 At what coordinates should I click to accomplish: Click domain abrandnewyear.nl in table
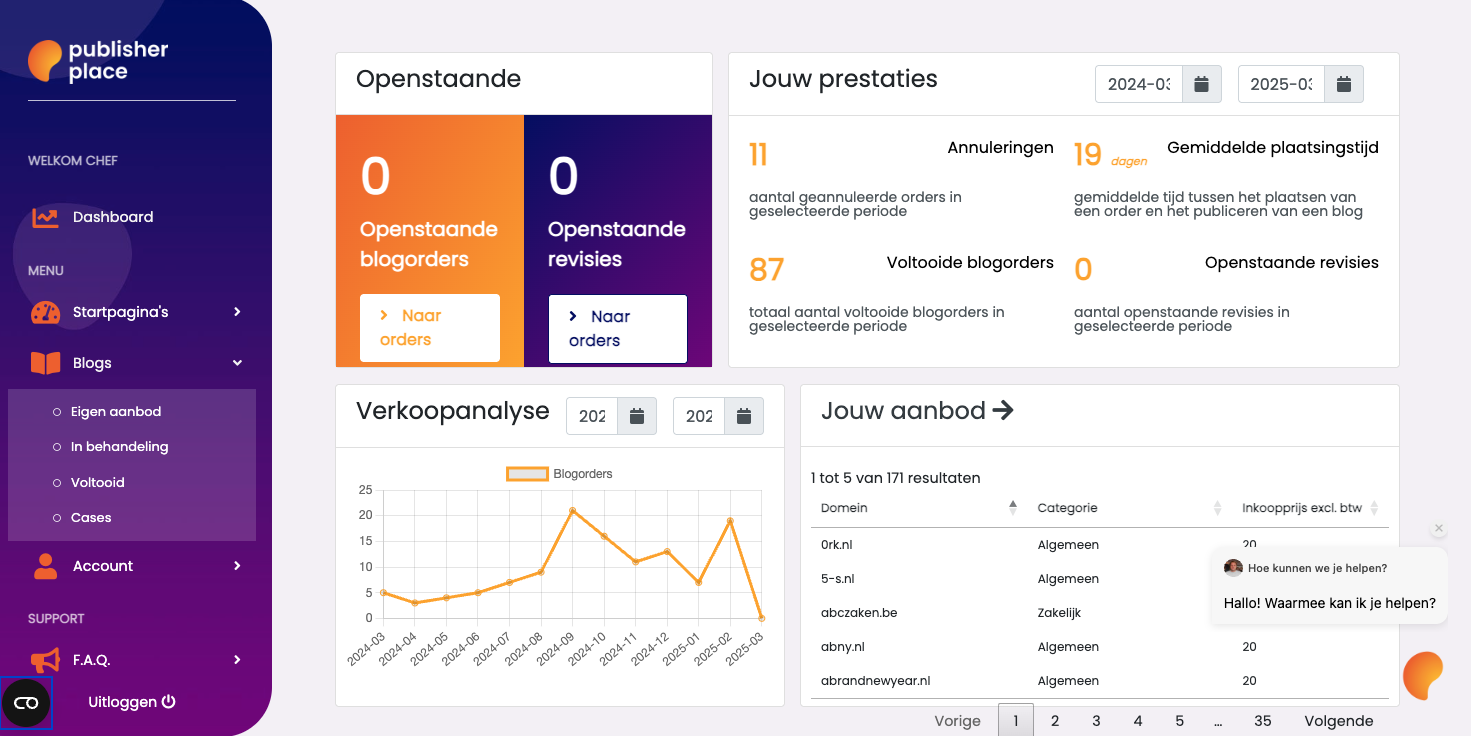876,681
